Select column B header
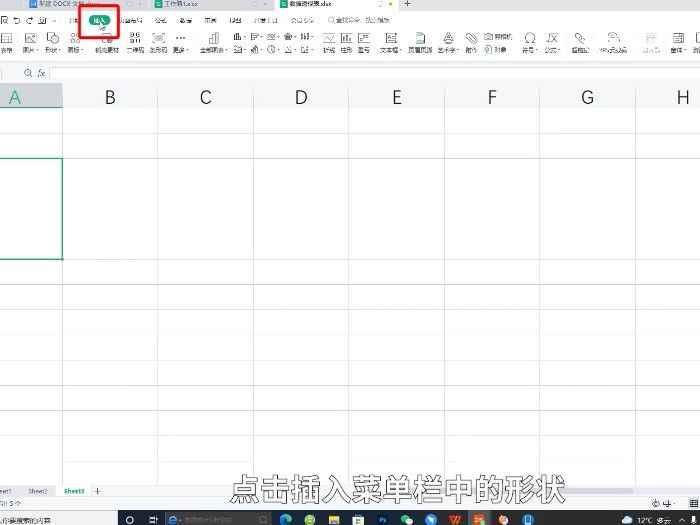This screenshot has height=525, width=700. tap(110, 96)
